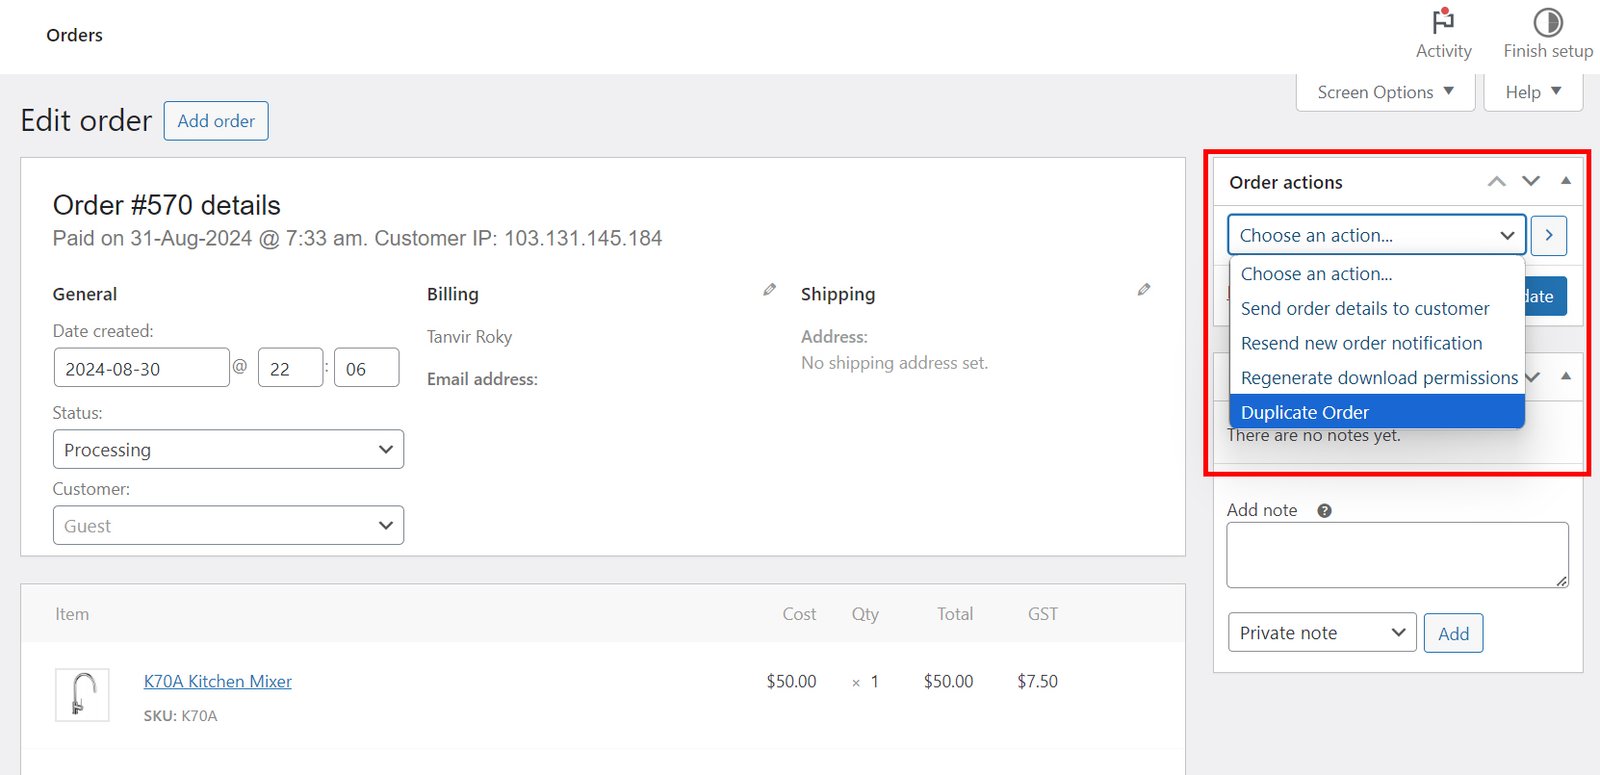Select the 'Choose an action...' list option
The height and width of the screenshot is (775, 1600).
coord(1377,274)
